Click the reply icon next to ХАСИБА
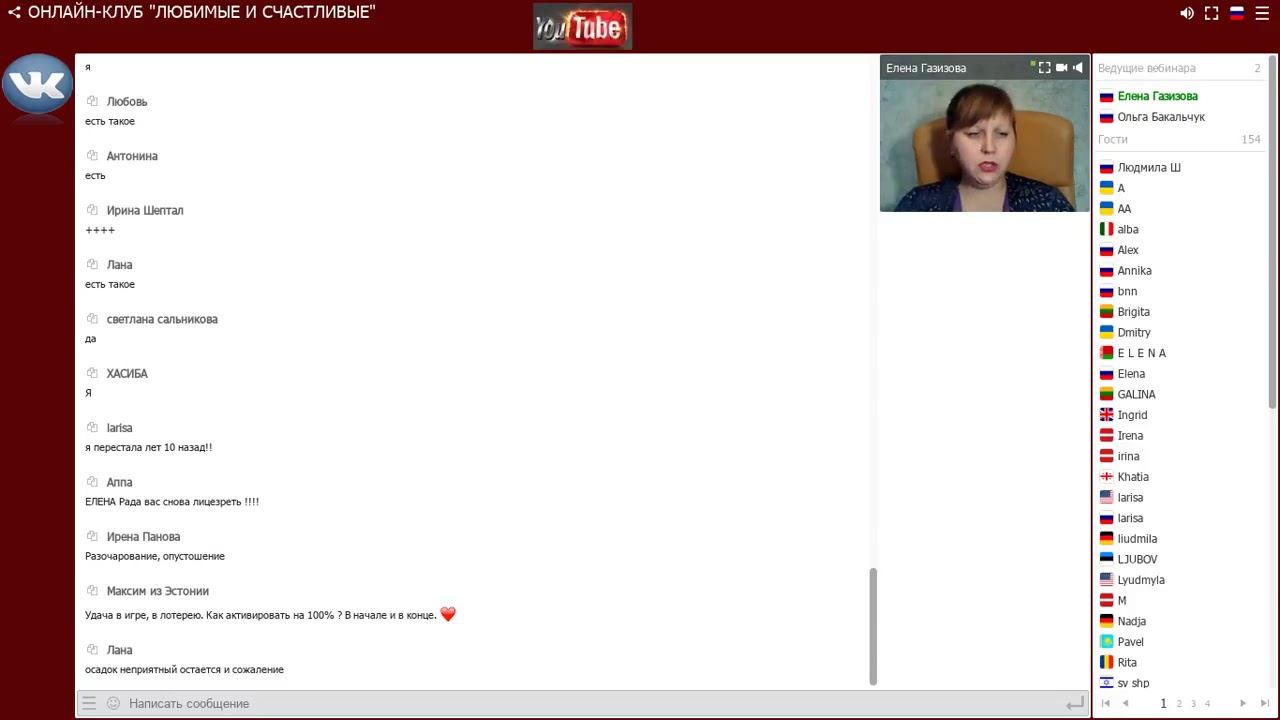Viewport: 1280px width, 720px height. pyautogui.click(x=92, y=373)
